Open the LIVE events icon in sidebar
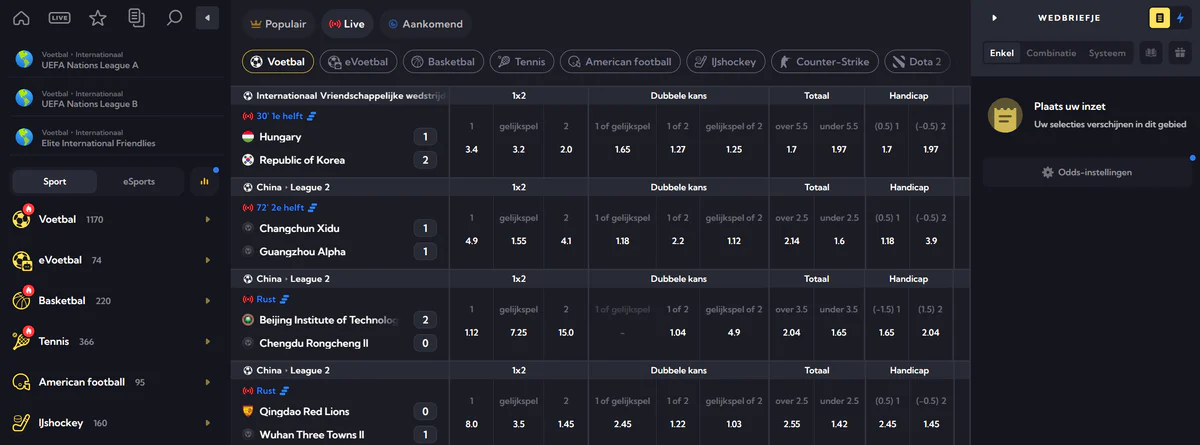Image resolution: width=1200 pixels, height=445 pixels. point(59,18)
